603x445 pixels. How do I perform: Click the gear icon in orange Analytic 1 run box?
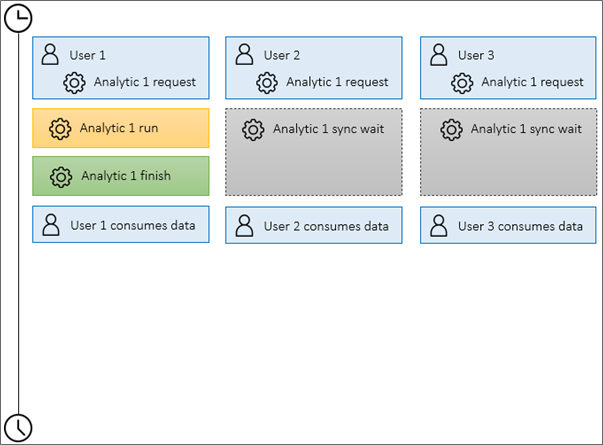tap(60, 128)
